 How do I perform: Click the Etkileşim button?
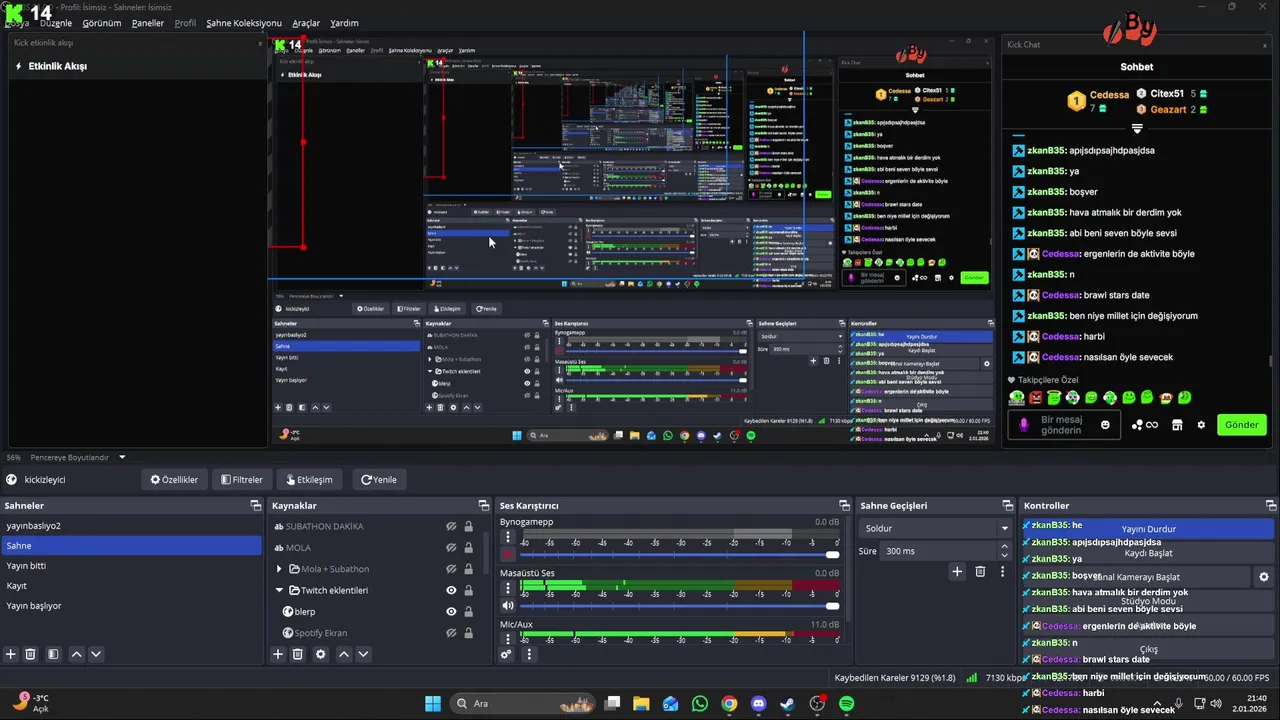310,480
